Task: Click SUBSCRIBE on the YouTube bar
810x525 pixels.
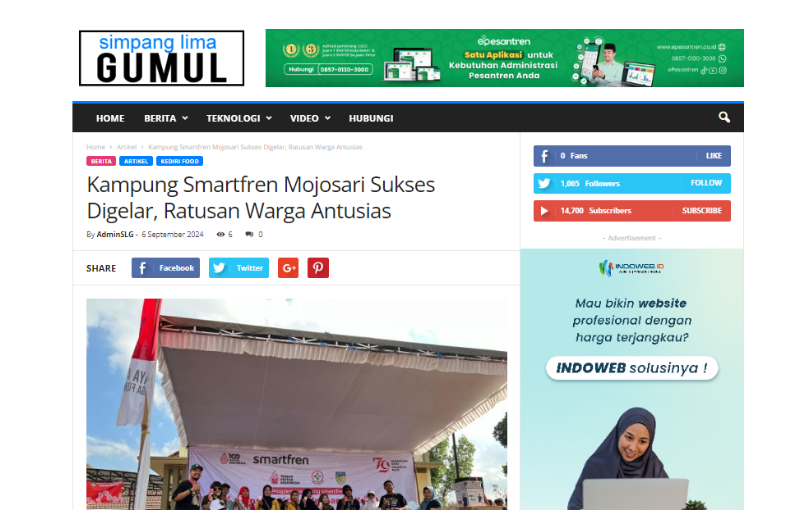Action: click(702, 211)
